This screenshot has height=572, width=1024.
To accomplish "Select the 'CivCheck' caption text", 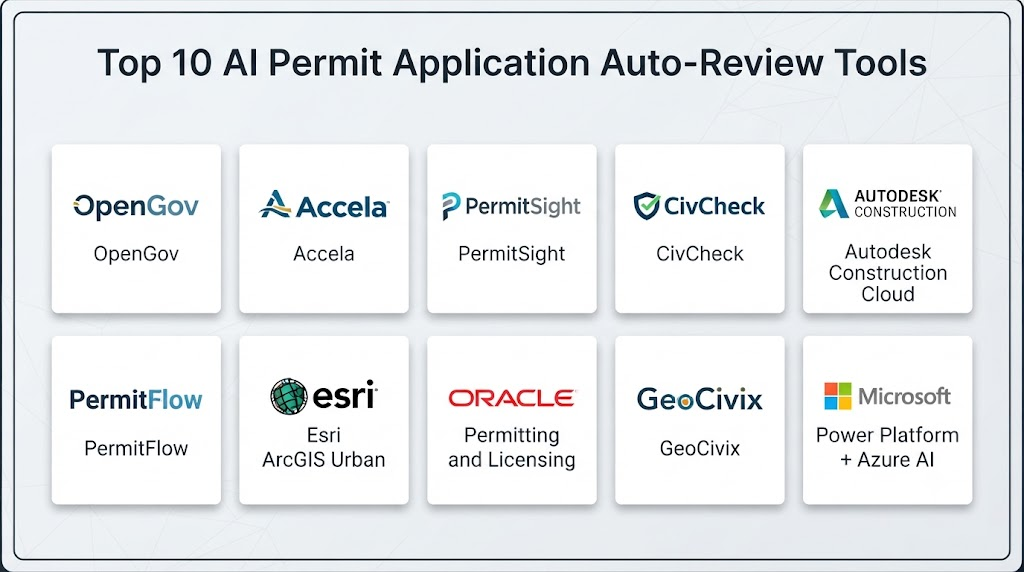I will pyautogui.click(x=699, y=253).
